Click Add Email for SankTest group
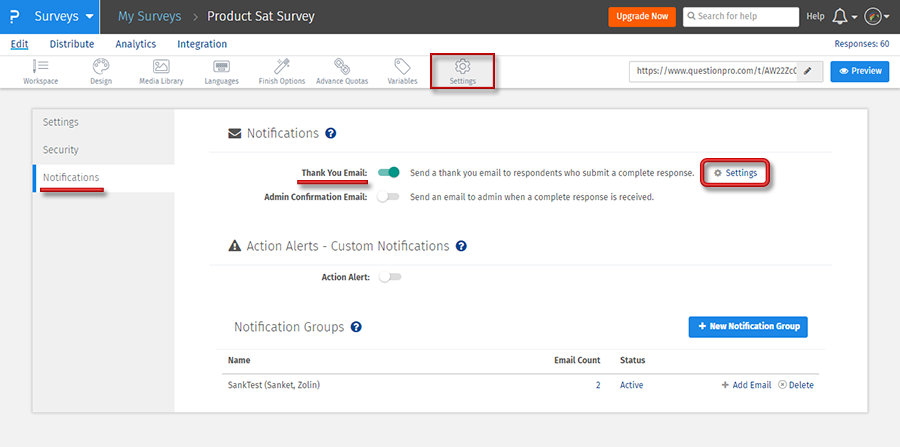 click(x=746, y=385)
